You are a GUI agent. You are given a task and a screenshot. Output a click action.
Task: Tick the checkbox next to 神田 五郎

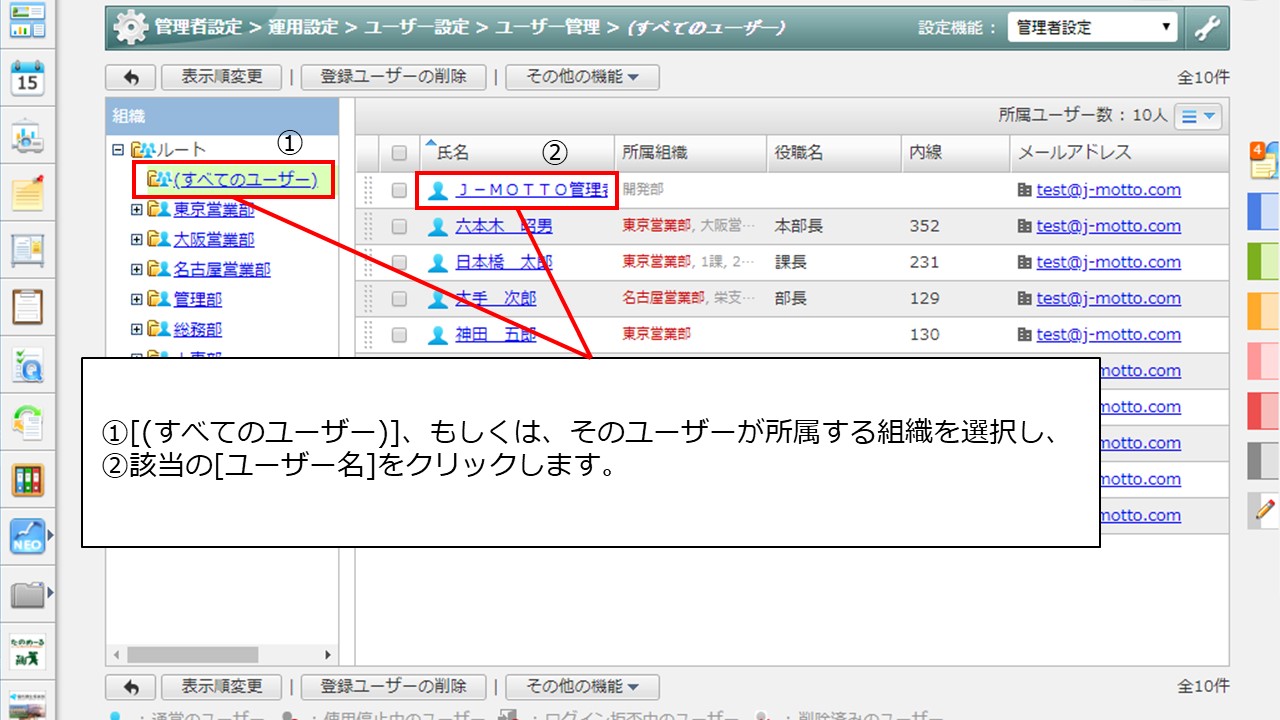click(399, 335)
